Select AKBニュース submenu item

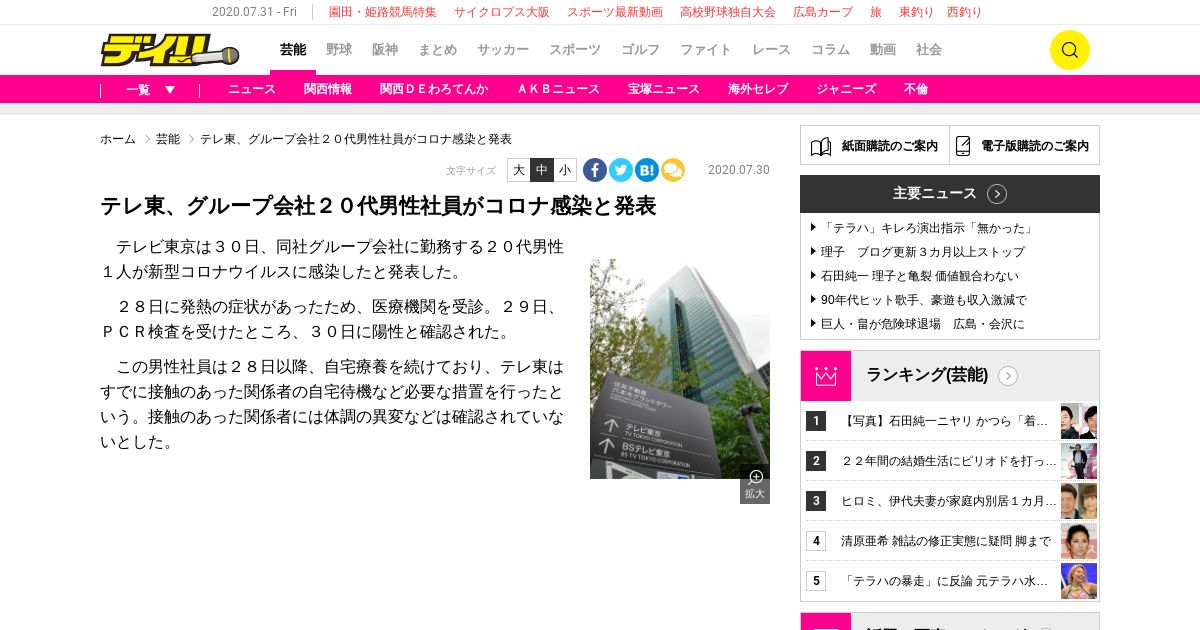tap(558, 89)
